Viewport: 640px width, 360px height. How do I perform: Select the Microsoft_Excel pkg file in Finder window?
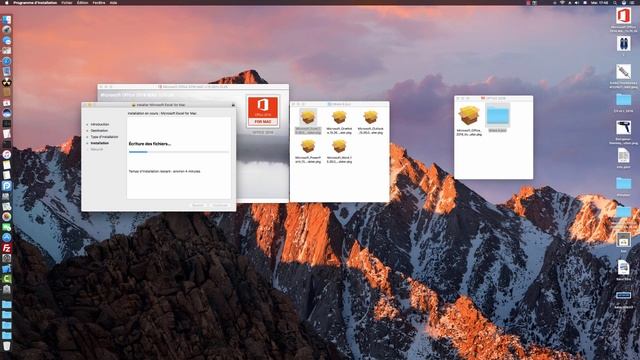[x=308, y=121]
